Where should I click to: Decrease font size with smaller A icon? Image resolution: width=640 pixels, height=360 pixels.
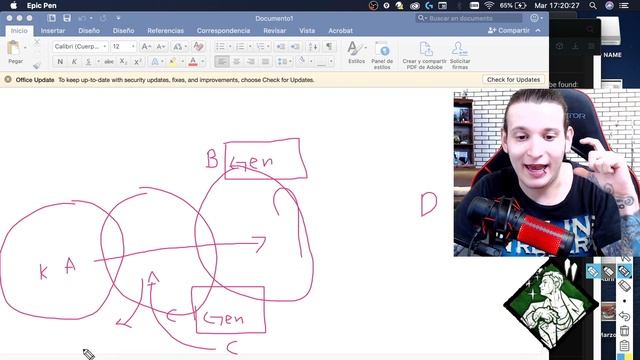click(161, 47)
